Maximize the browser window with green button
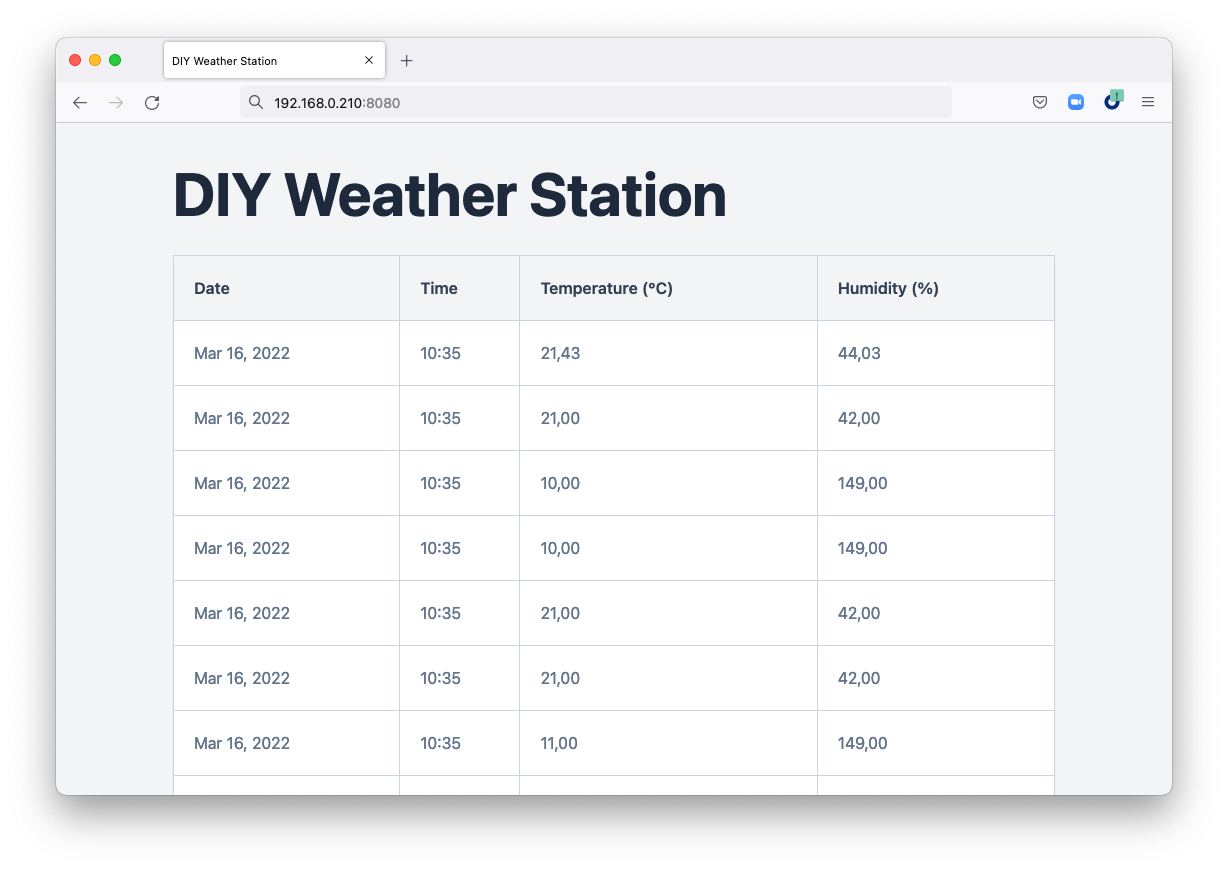 click(115, 60)
